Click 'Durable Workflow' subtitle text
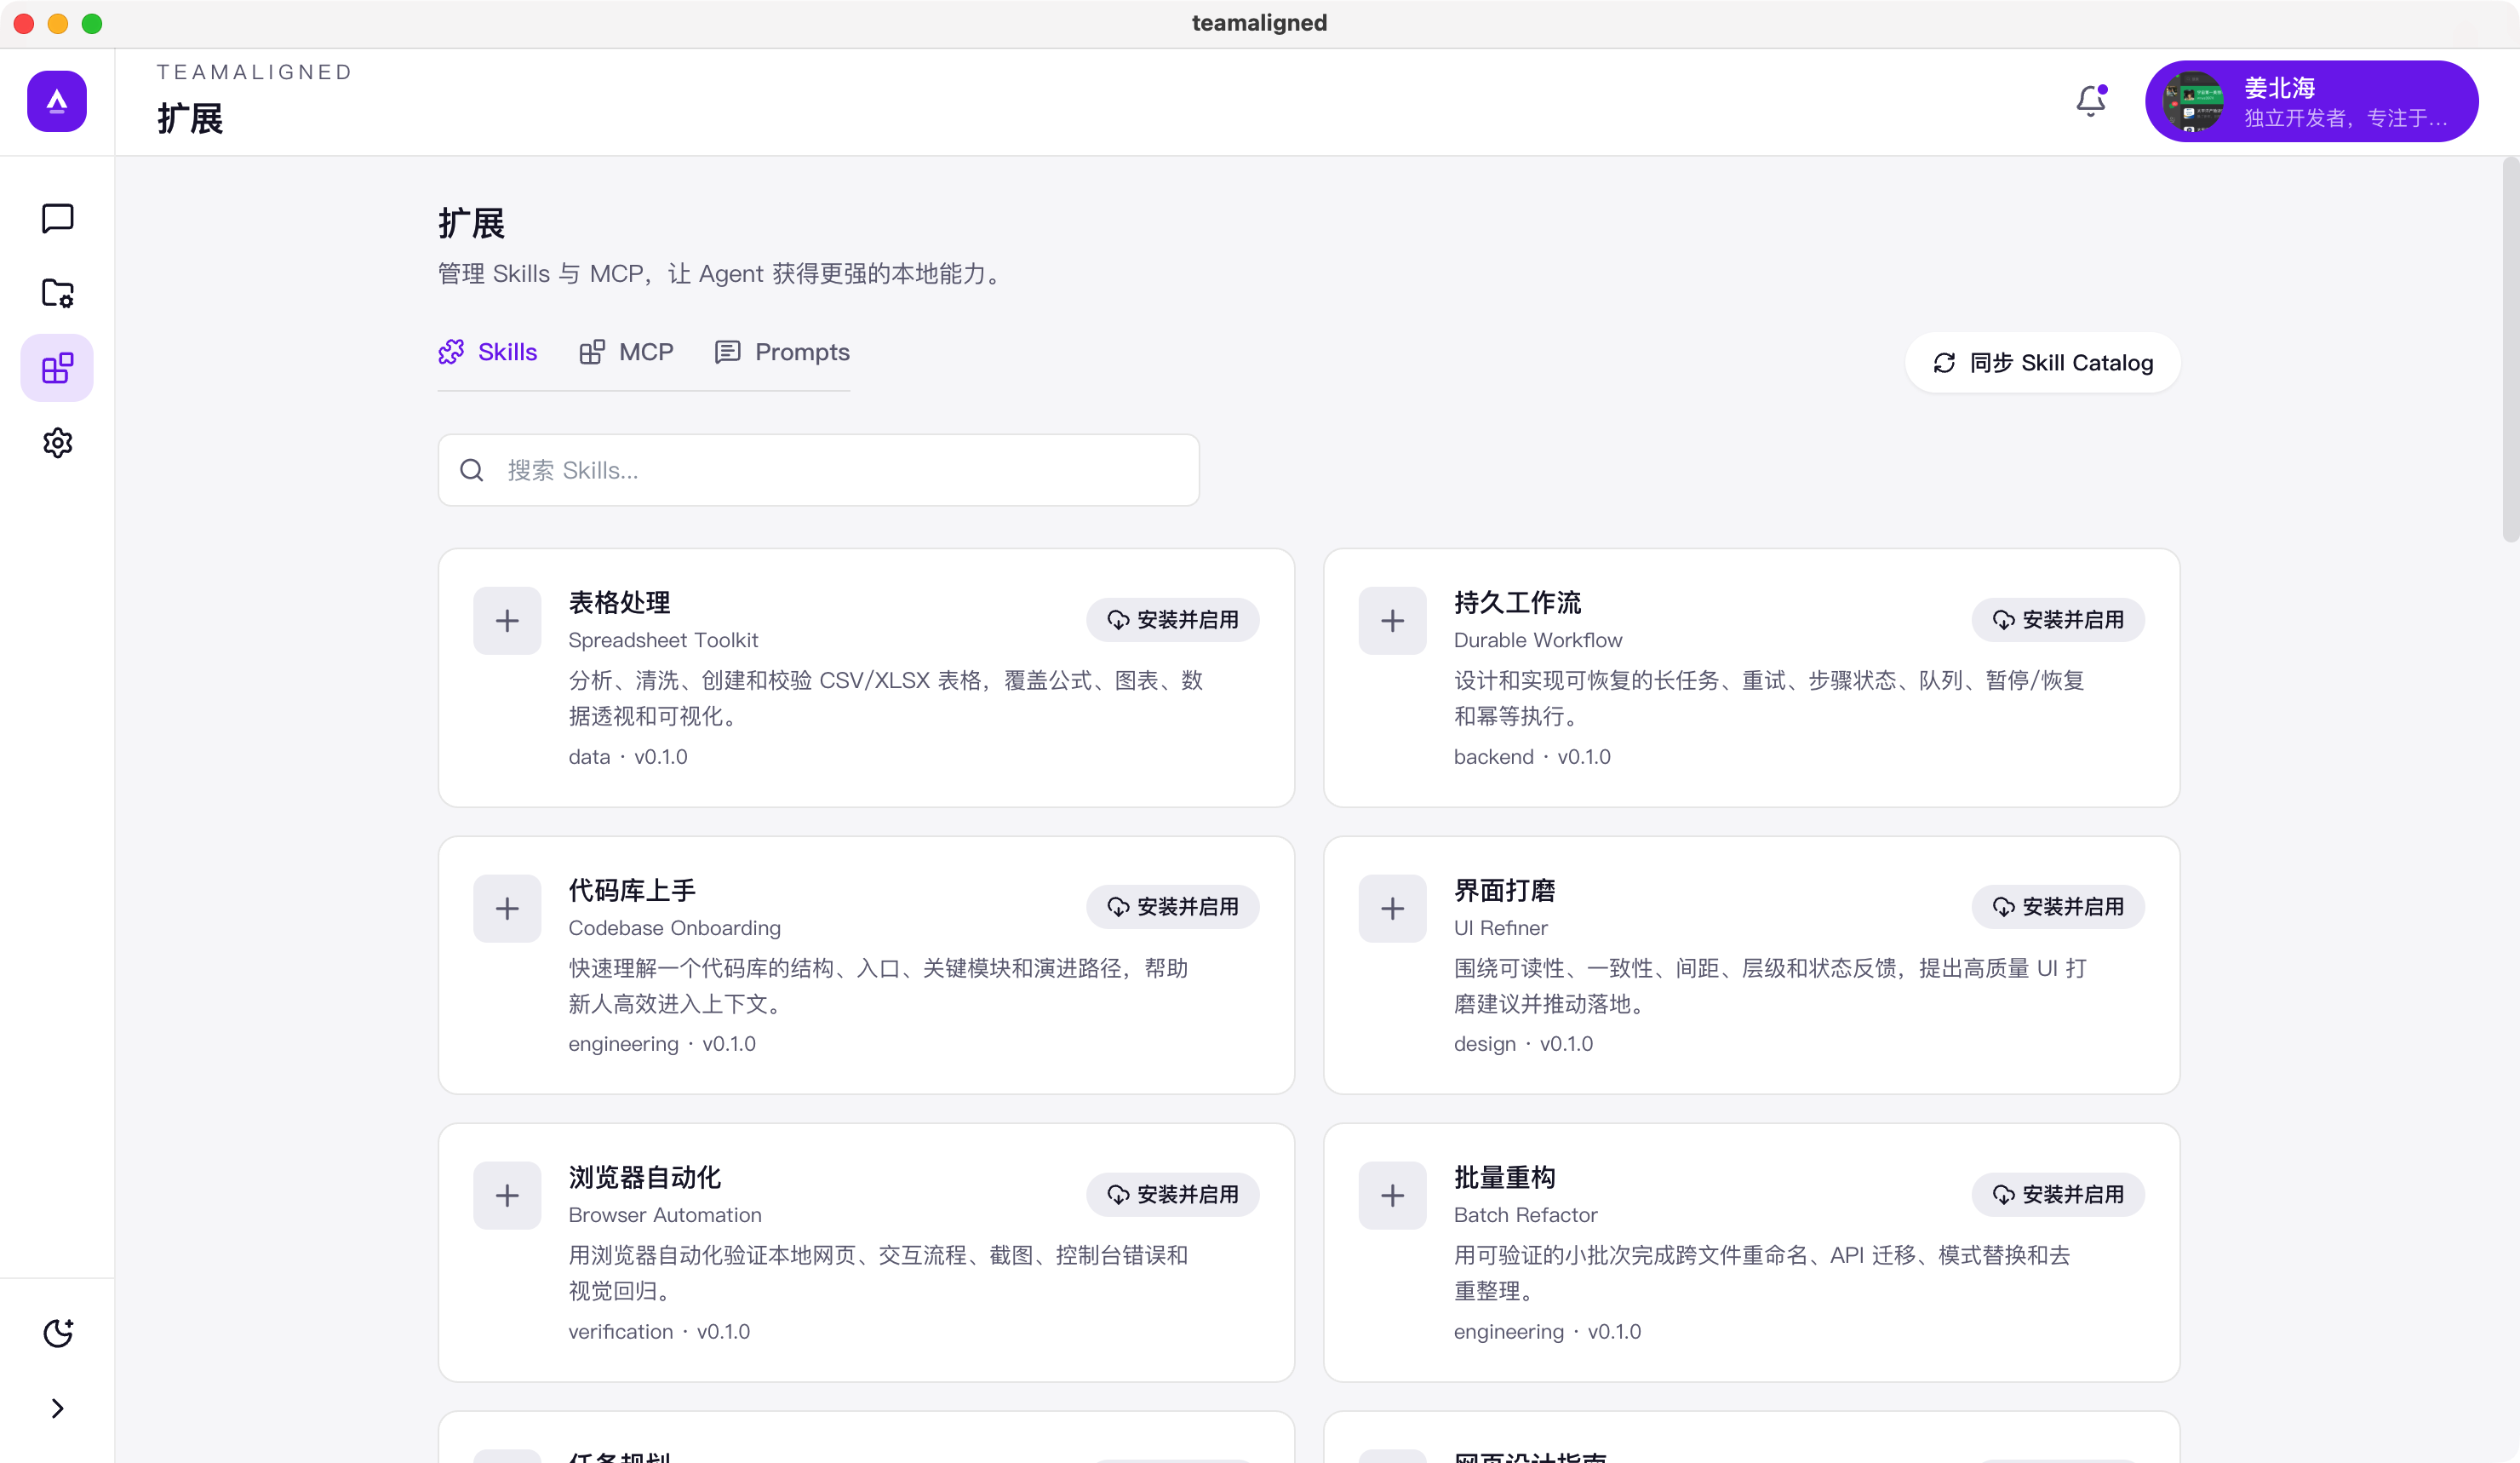The width and height of the screenshot is (2520, 1463). (x=1538, y=640)
